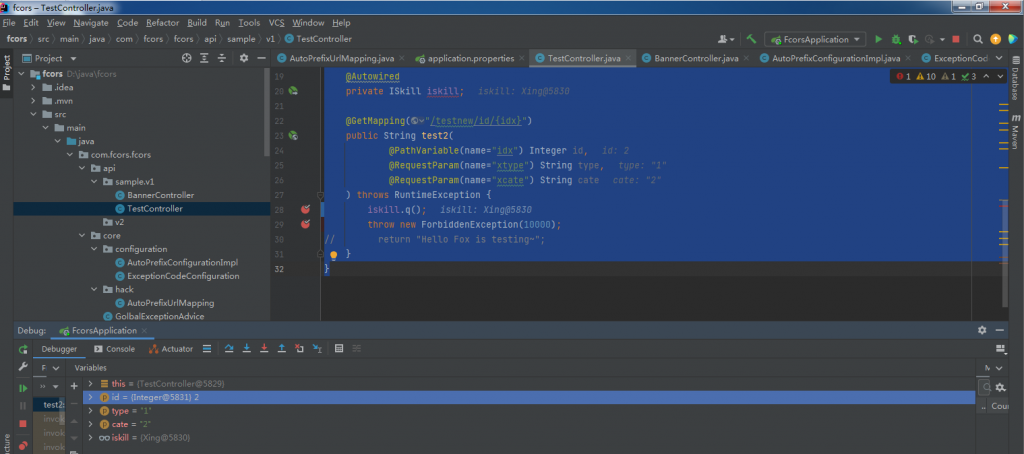Viewport: 1024px width, 454px height.
Task: Open the Navigate menu
Action: point(91,22)
